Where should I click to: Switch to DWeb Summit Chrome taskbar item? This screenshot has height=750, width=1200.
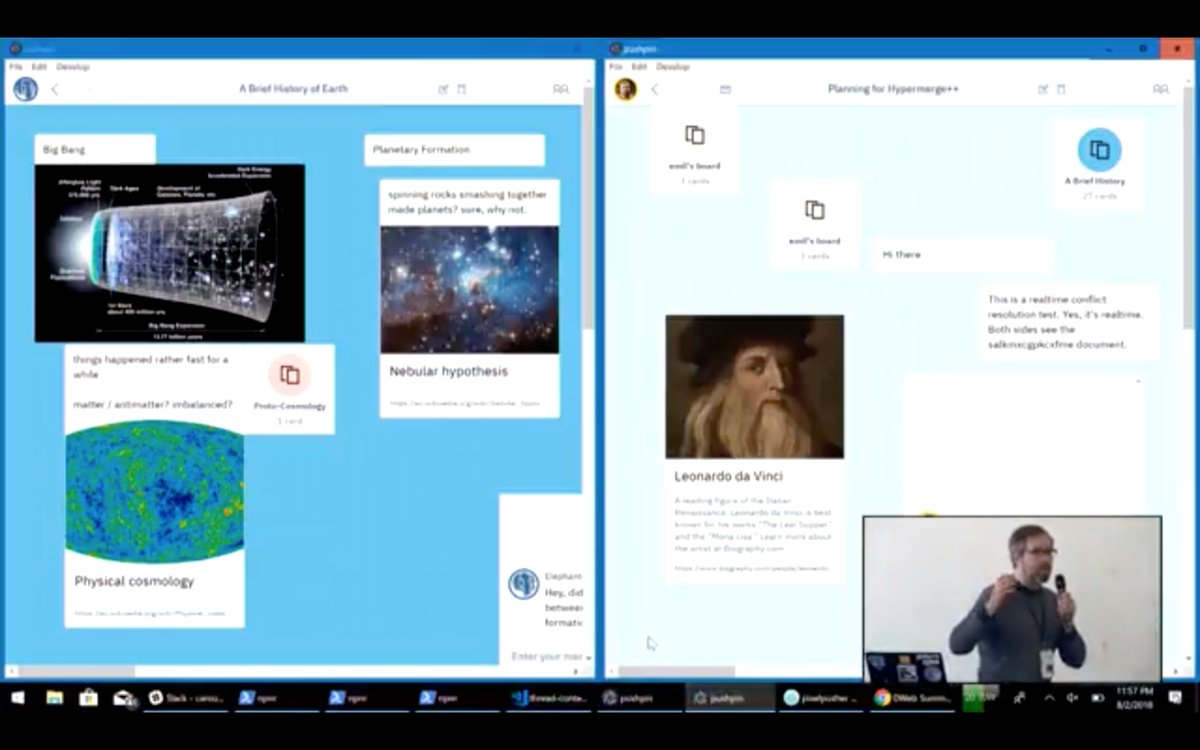(913, 697)
